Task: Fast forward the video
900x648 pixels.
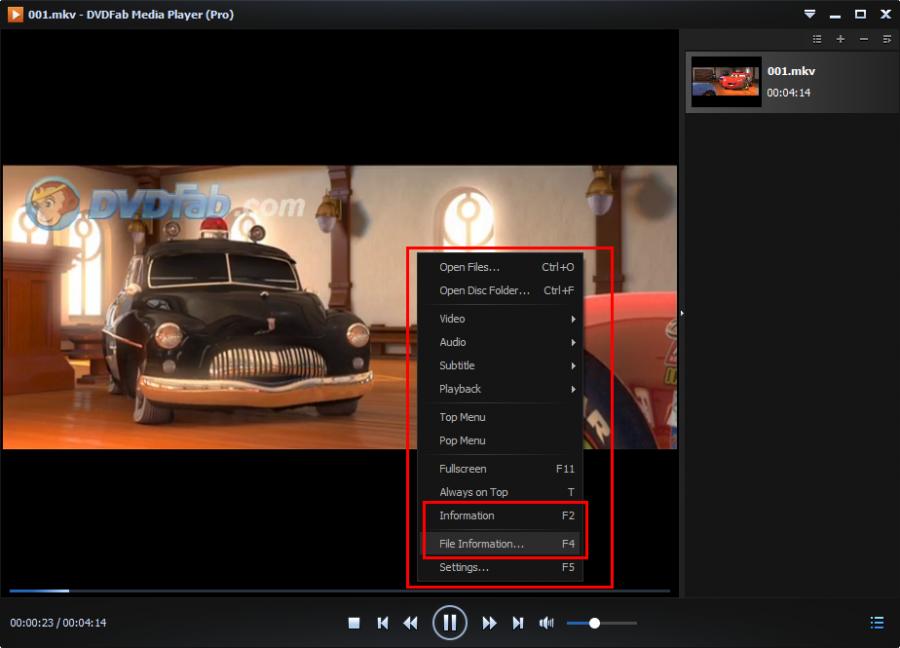Action: 489,623
